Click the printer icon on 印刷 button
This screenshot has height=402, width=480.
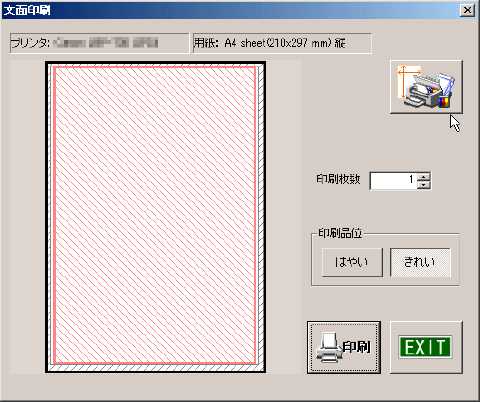tap(328, 347)
